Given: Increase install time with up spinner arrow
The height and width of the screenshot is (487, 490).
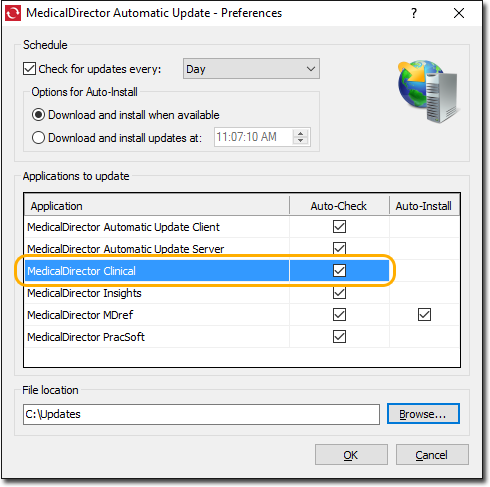Looking at the screenshot, I should click(300, 133).
